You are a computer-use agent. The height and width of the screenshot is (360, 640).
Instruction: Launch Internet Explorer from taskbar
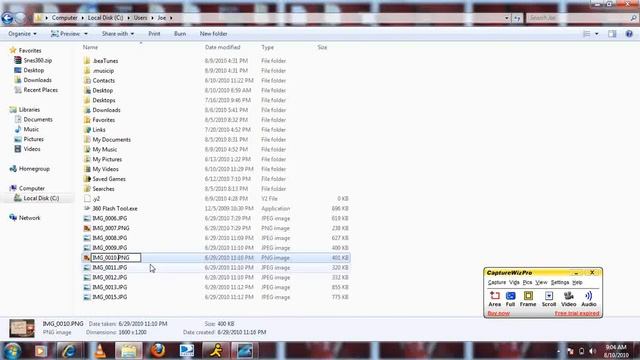(68, 351)
